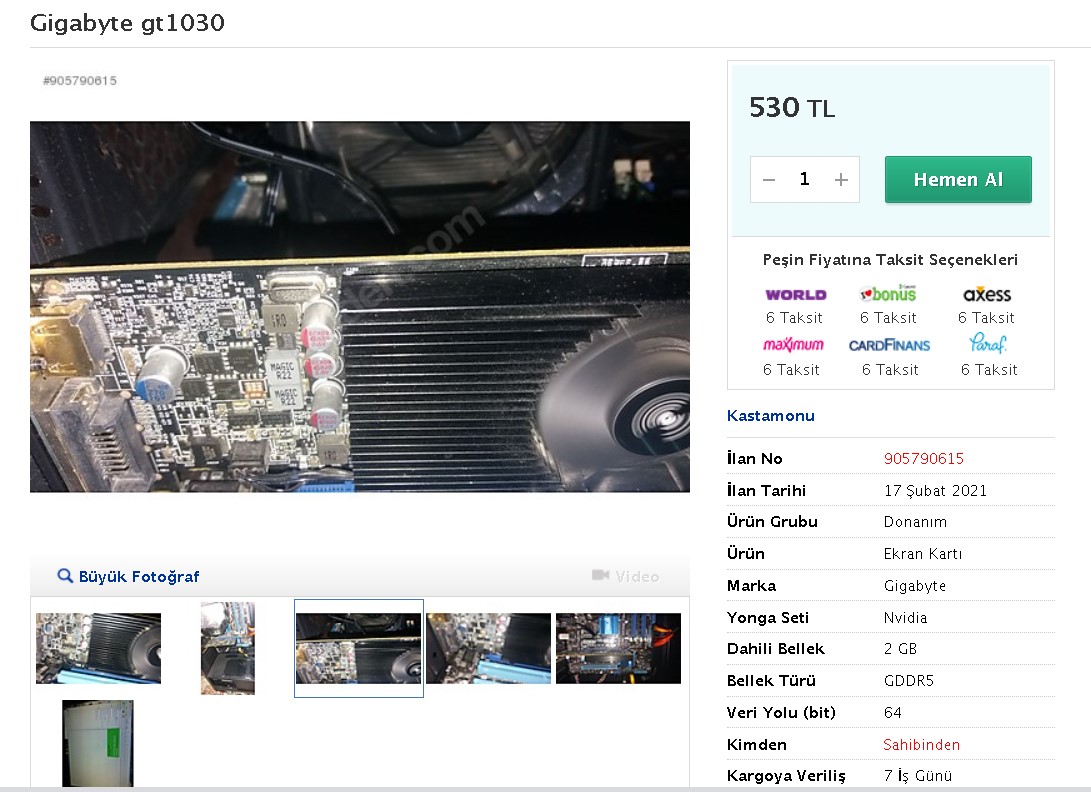Click 6 Taksit under the CardFinans logo
The height and width of the screenshot is (792, 1091).
pyautogui.click(x=890, y=370)
